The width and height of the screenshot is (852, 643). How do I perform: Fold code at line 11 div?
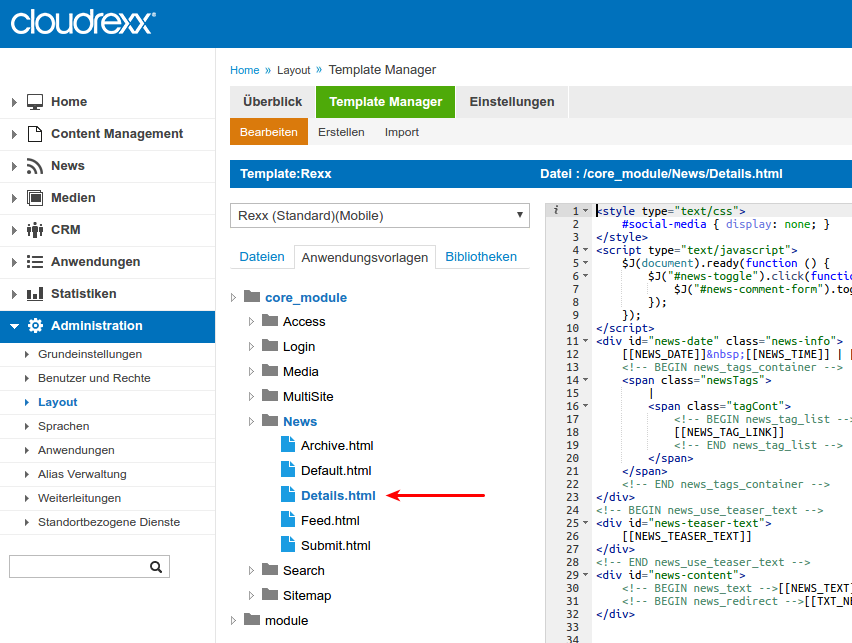[586, 341]
